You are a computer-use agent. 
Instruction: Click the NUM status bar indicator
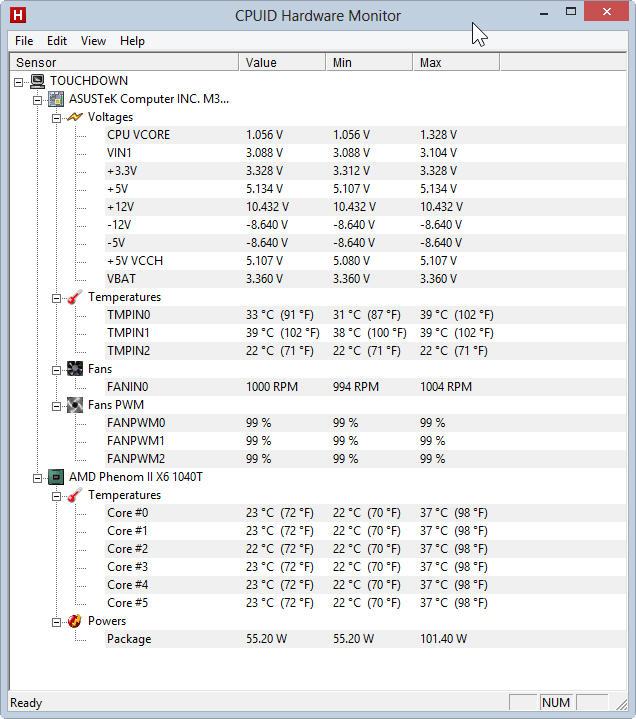(x=556, y=702)
